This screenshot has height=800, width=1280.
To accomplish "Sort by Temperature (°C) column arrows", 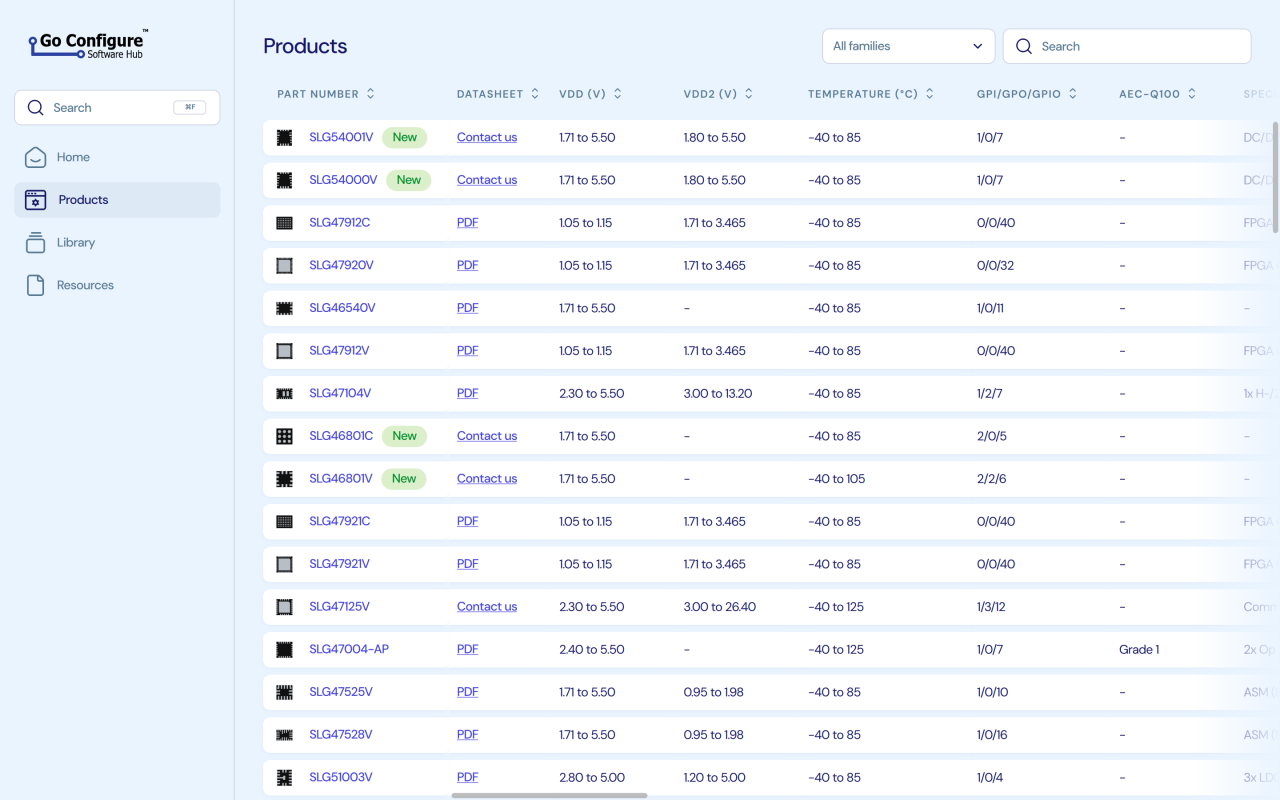I will tap(930, 94).
